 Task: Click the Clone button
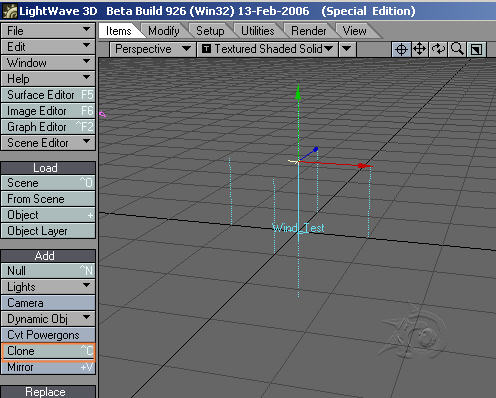48,352
